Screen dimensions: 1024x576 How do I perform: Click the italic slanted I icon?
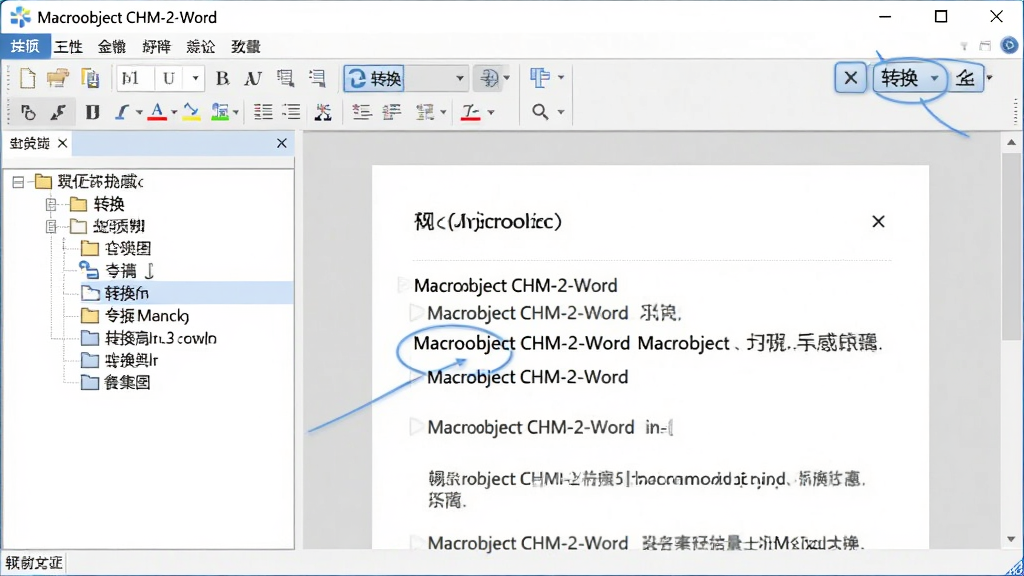click(121, 112)
